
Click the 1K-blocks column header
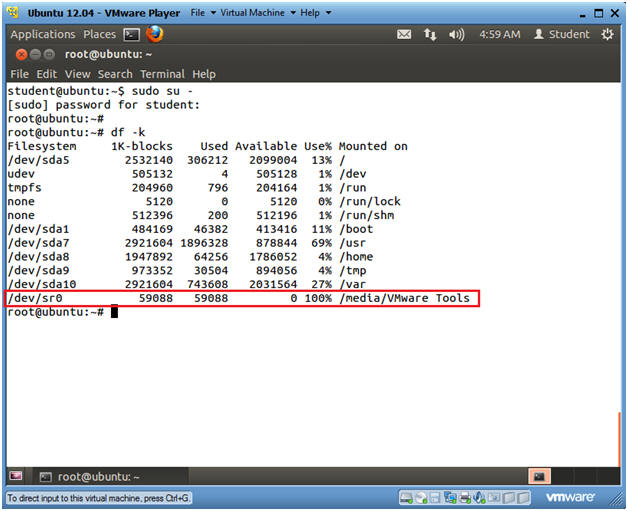[142, 146]
